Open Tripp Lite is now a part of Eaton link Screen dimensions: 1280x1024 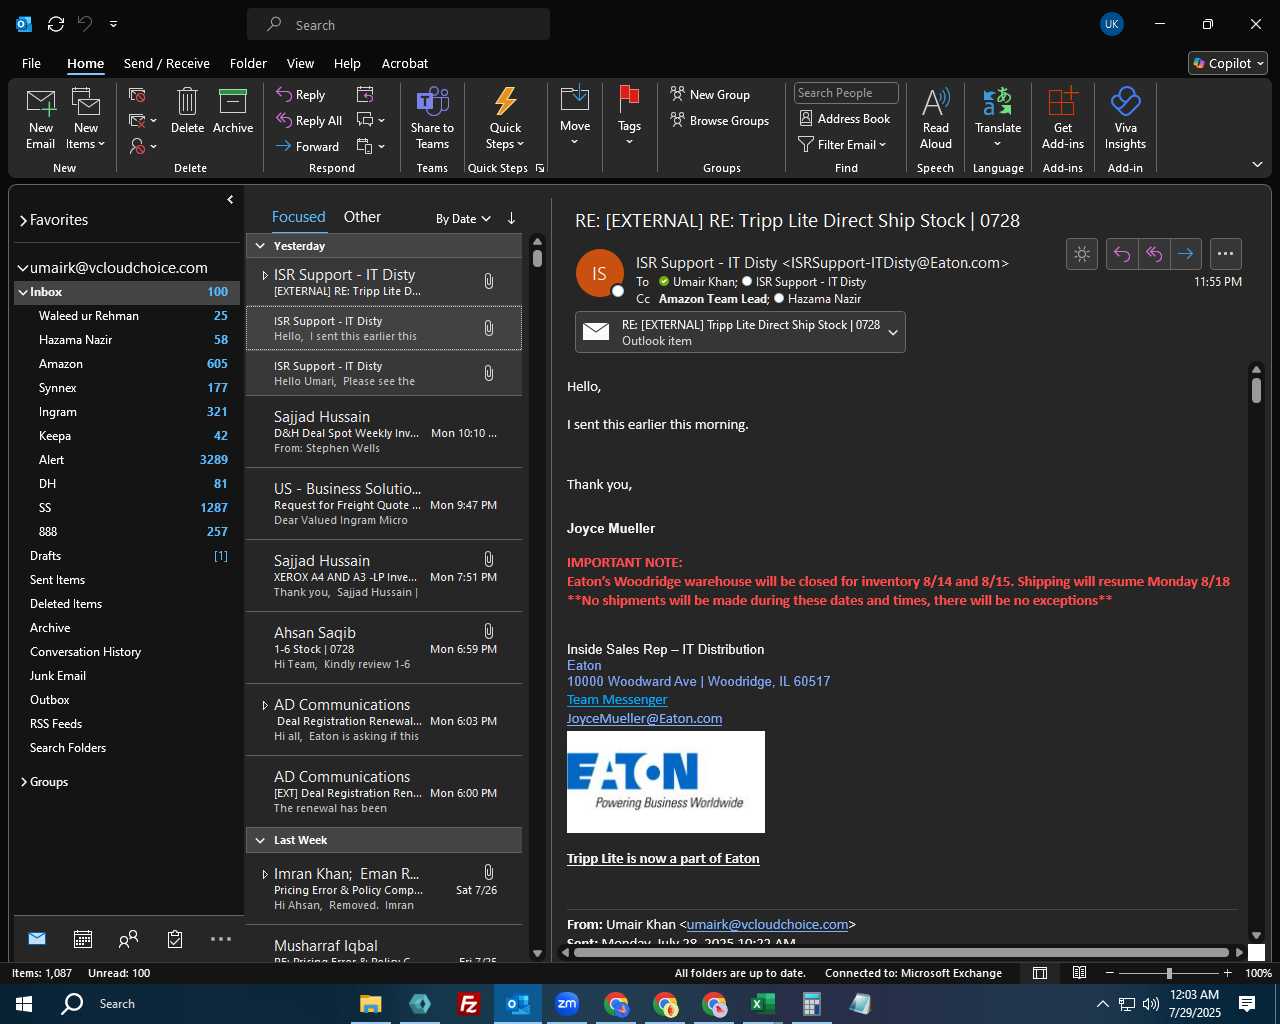[663, 859]
